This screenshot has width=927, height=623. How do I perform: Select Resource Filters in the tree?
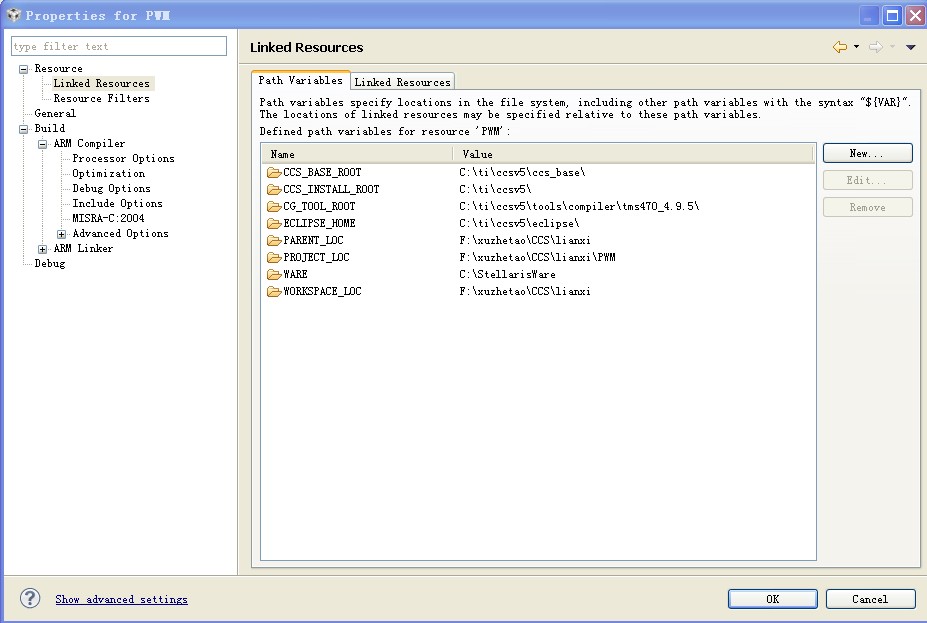pos(102,99)
